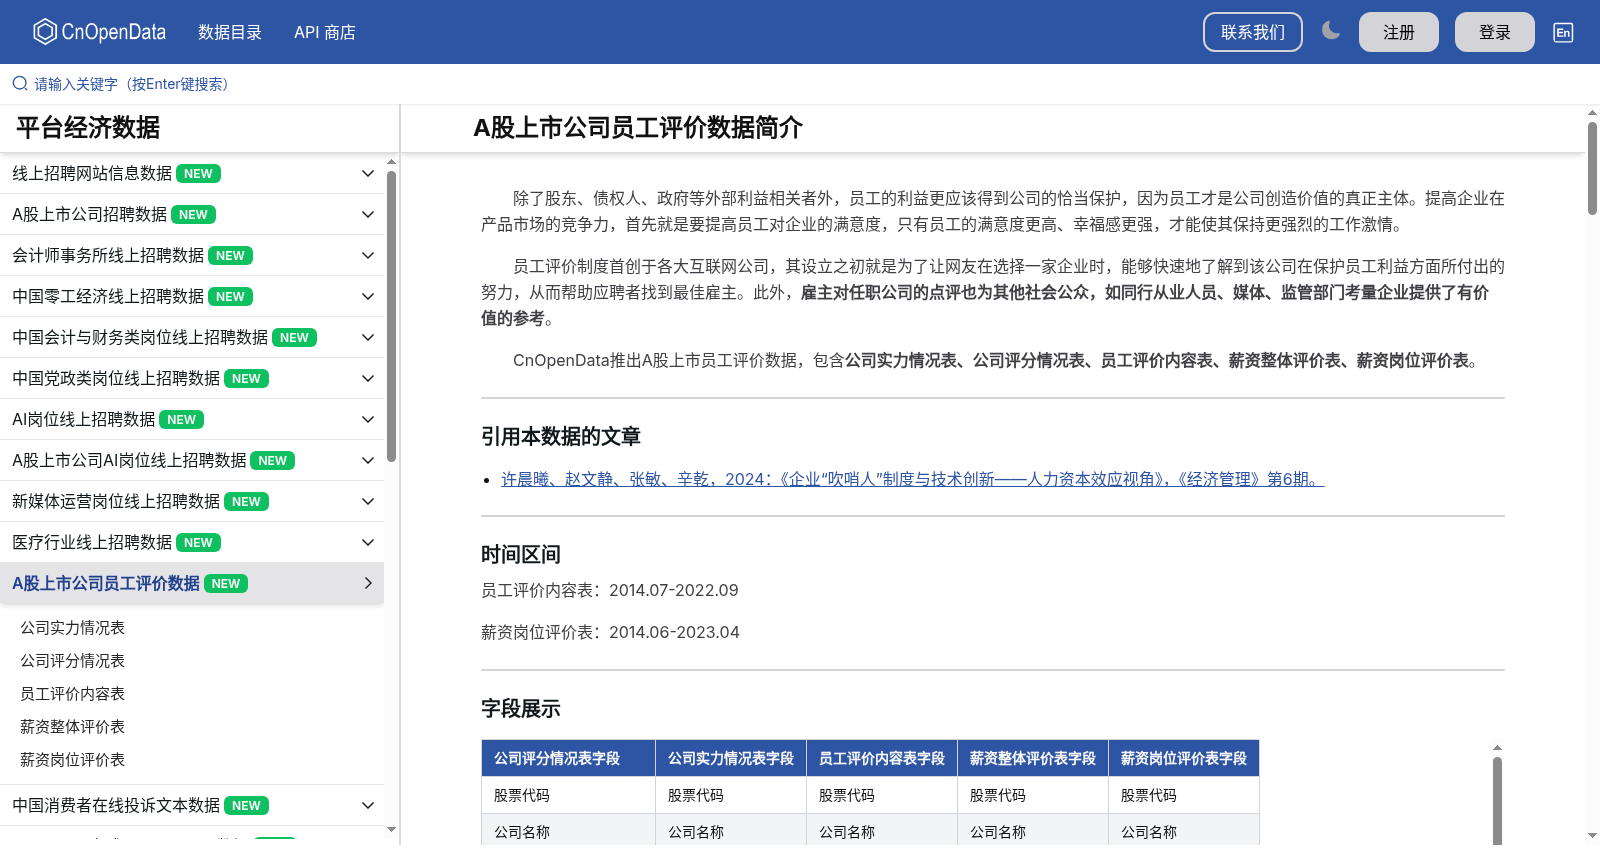Viewport: 1600px width, 861px height.
Task: Click 时间区间 heading
Action: pos(521,555)
